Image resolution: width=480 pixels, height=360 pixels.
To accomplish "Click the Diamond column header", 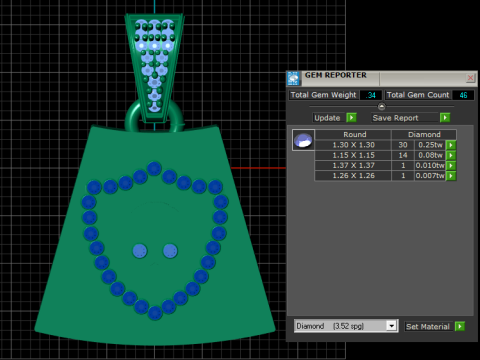I will point(424,135).
